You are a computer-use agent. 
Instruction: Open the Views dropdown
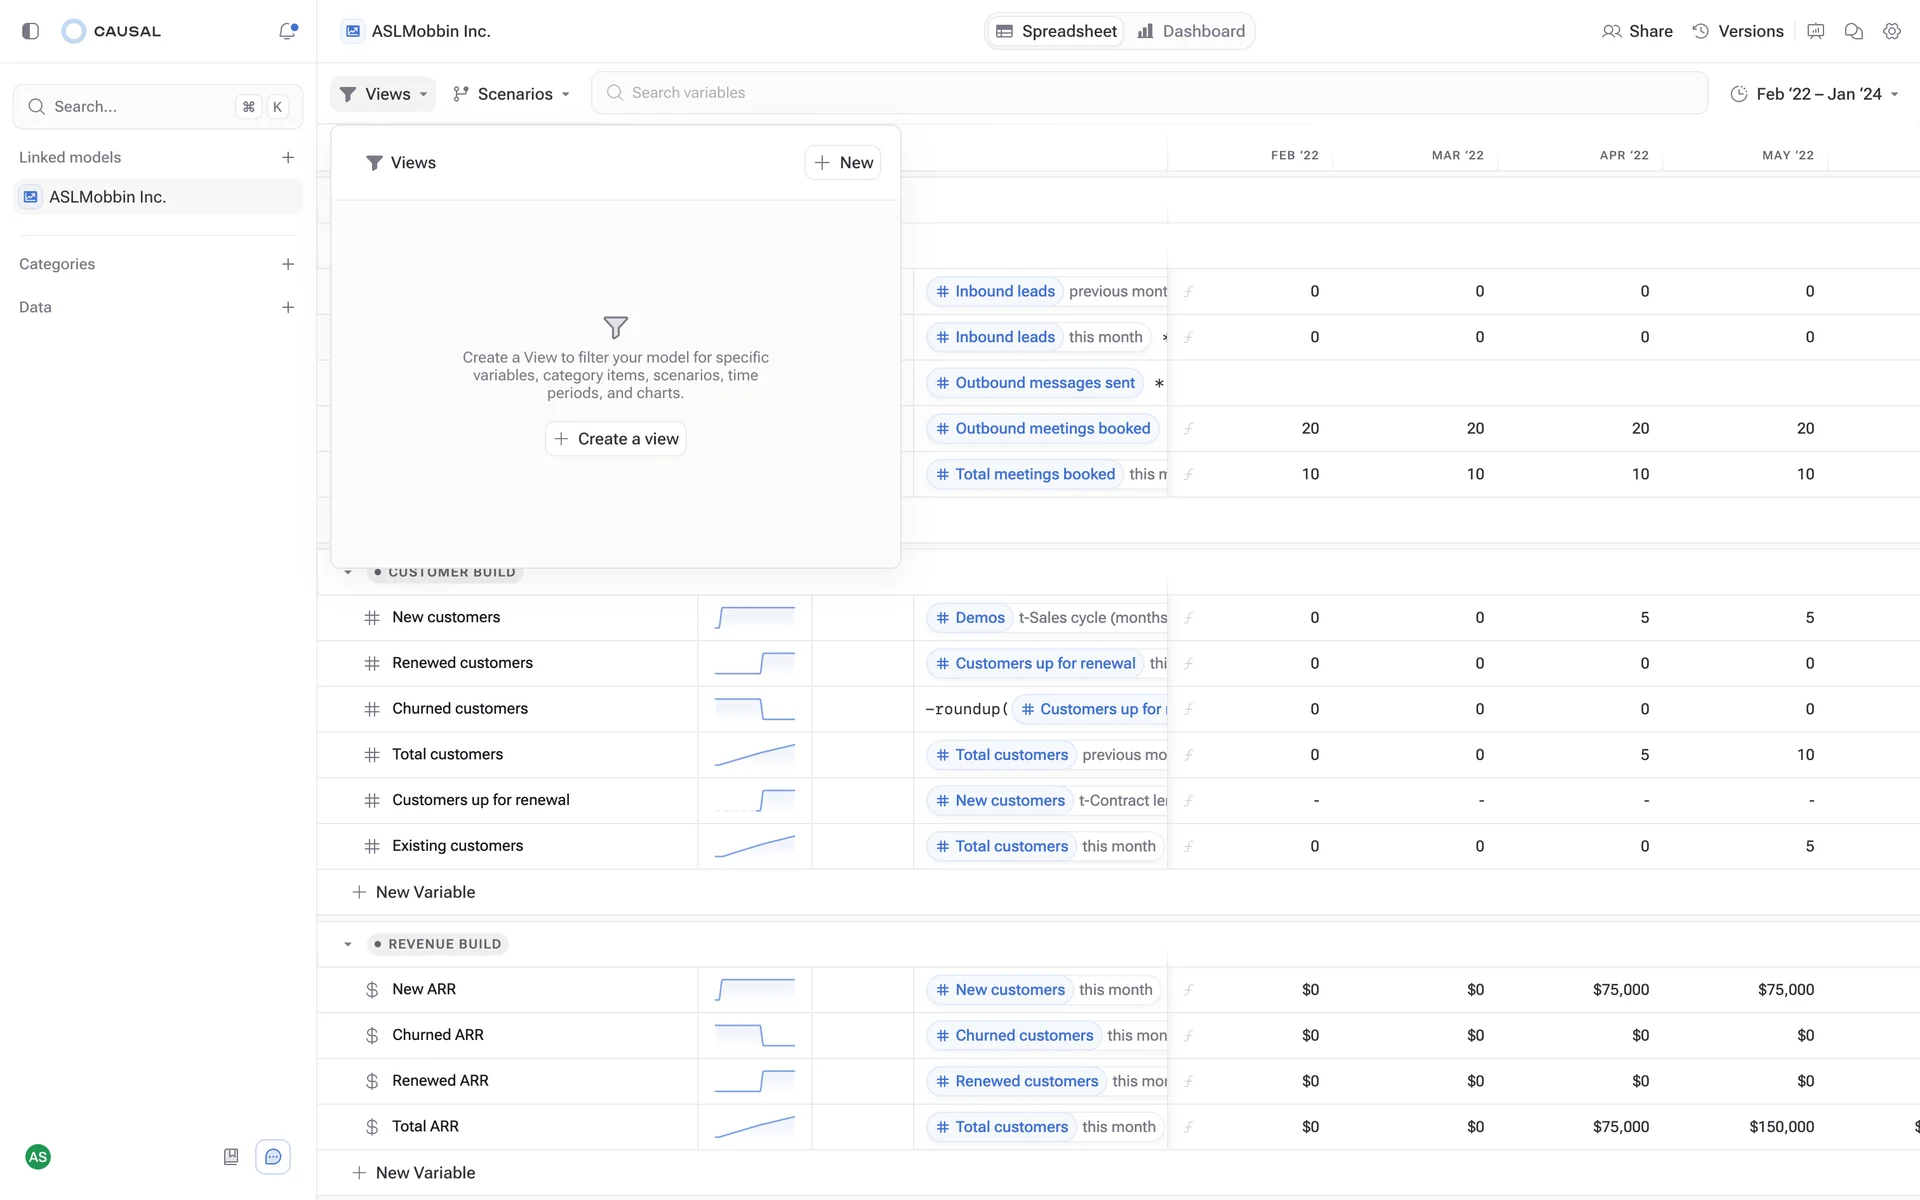coord(383,94)
